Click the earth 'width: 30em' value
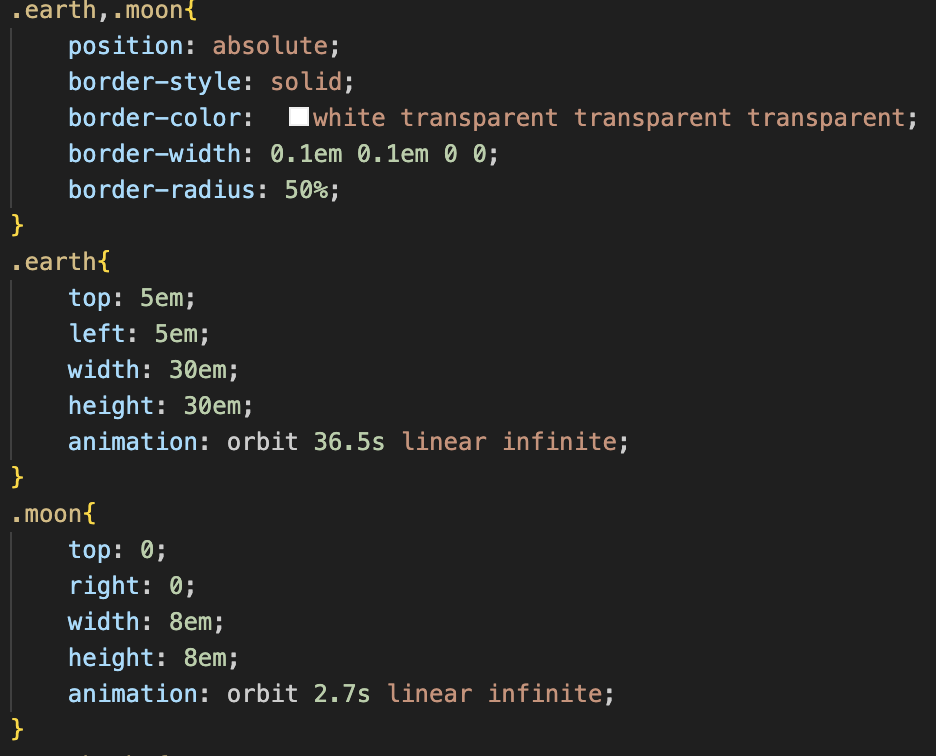Image resolution: width=936 pixels, height=756 pixels. (198, 370)
